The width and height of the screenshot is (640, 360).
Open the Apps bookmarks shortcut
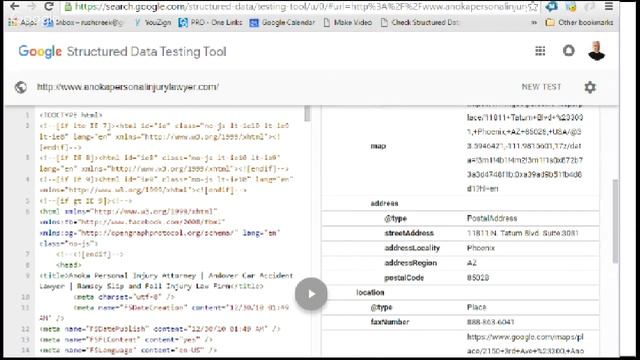coord(22,22)
